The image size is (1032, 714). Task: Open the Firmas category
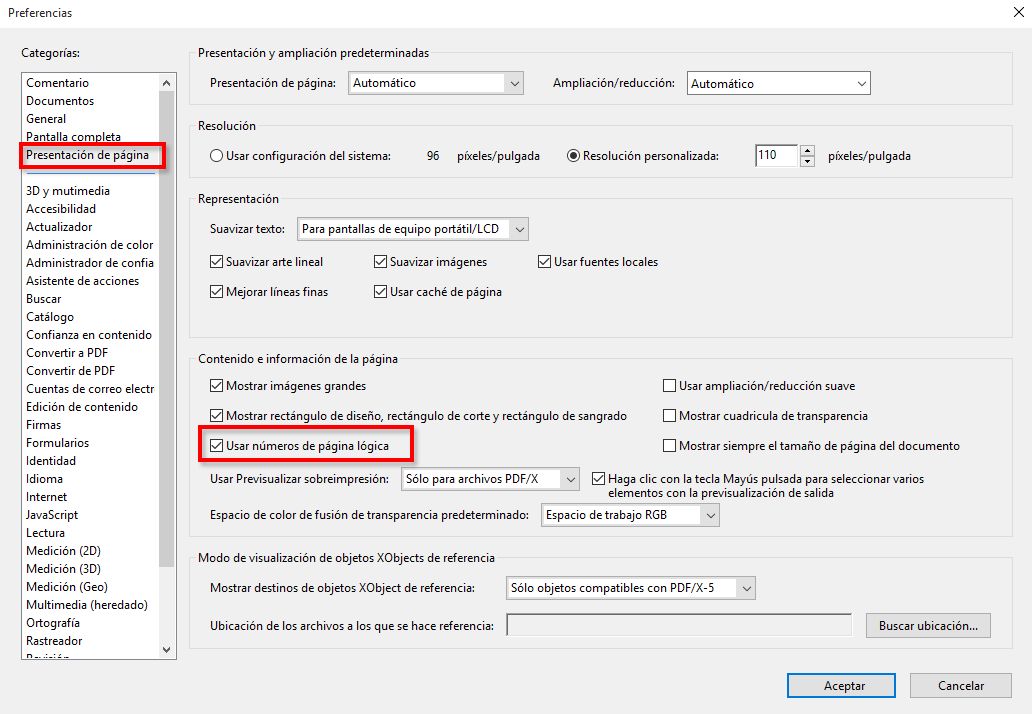(43, 424)
